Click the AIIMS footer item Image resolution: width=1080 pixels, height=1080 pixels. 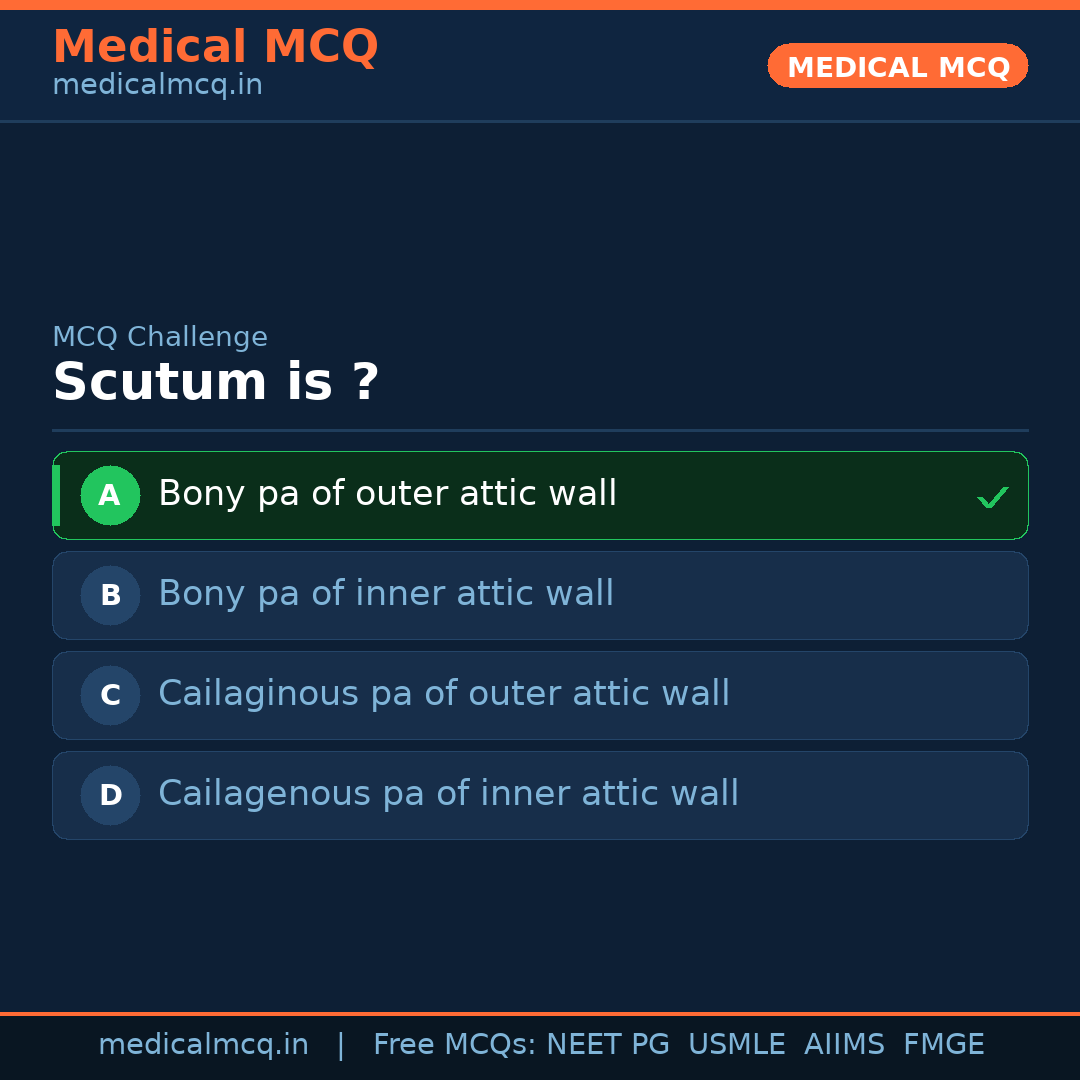point(845,1044)
